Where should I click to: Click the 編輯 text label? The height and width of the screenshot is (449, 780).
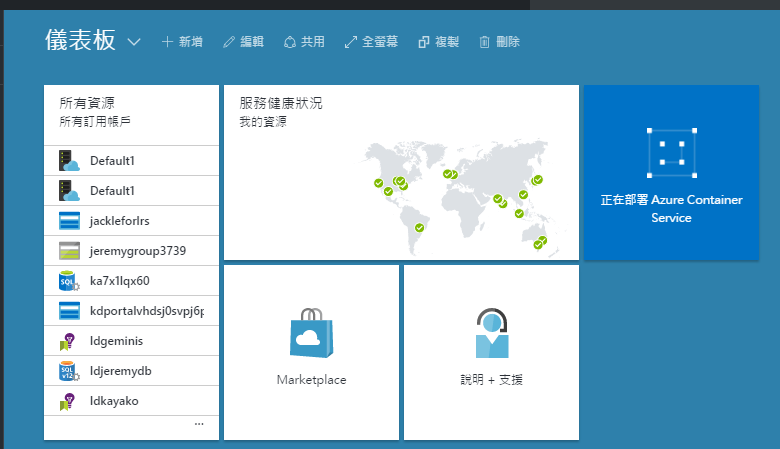[x=252, y=42]
